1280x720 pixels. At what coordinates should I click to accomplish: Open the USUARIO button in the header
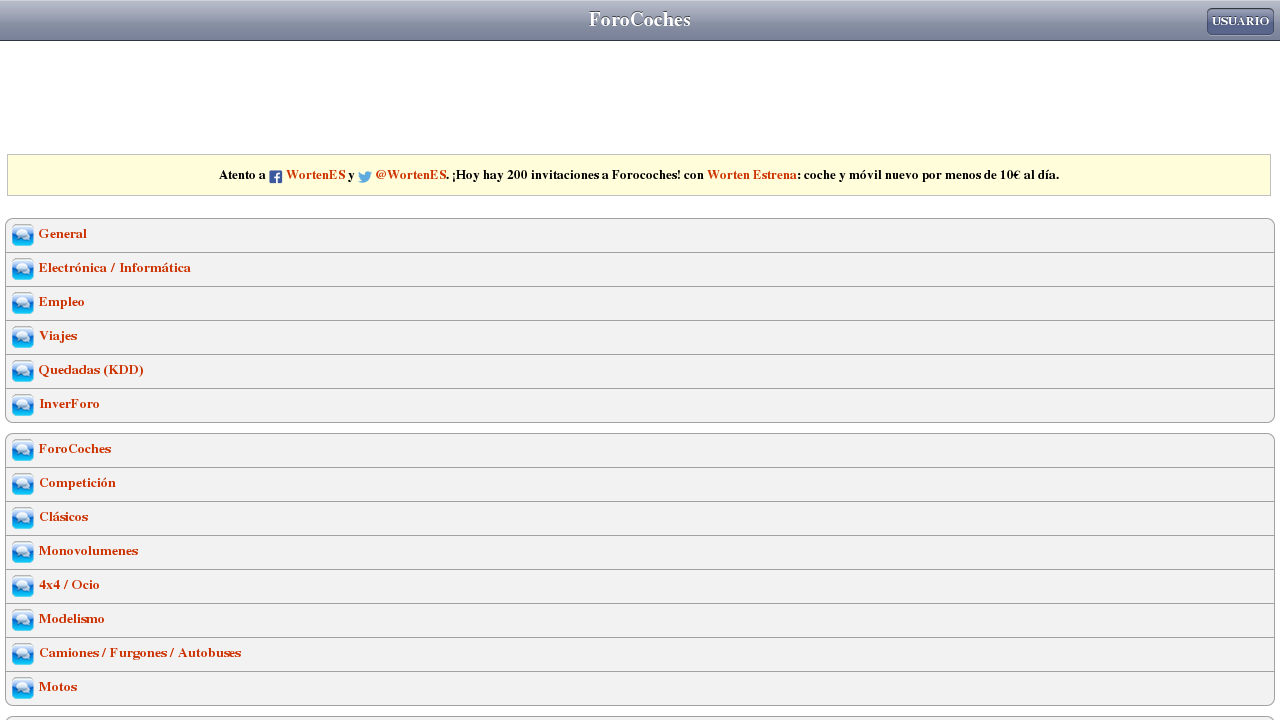tap(1240, 21)
